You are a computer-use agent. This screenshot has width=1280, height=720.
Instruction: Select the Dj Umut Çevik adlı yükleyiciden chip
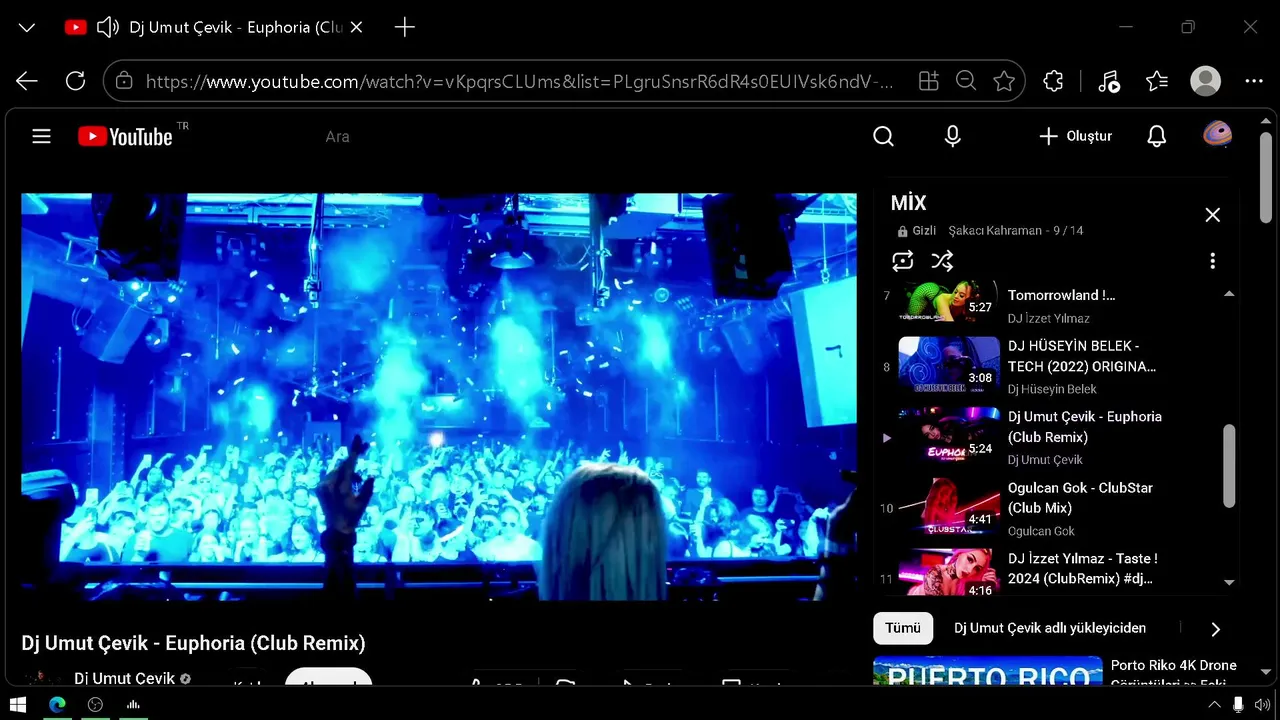1050,628
